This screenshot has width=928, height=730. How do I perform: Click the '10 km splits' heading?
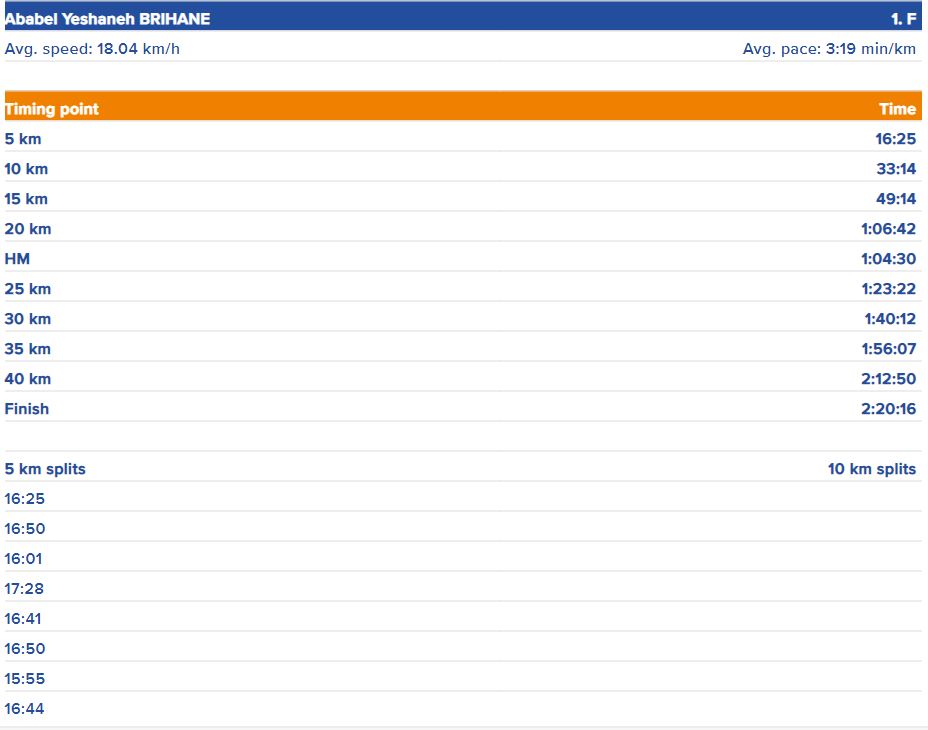(872, 469)
